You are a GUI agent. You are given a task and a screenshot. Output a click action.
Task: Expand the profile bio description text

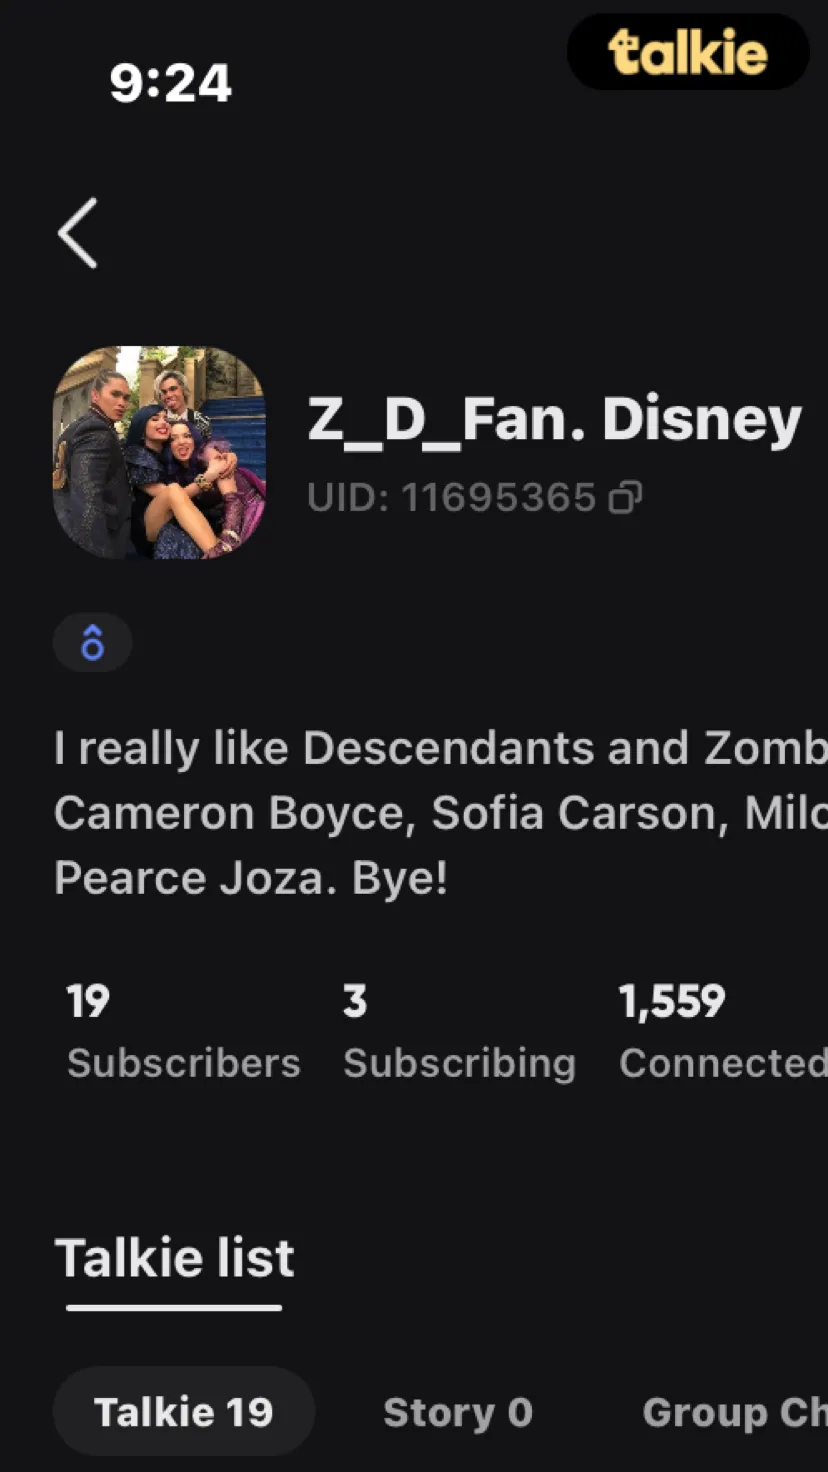tap(441, 813)
